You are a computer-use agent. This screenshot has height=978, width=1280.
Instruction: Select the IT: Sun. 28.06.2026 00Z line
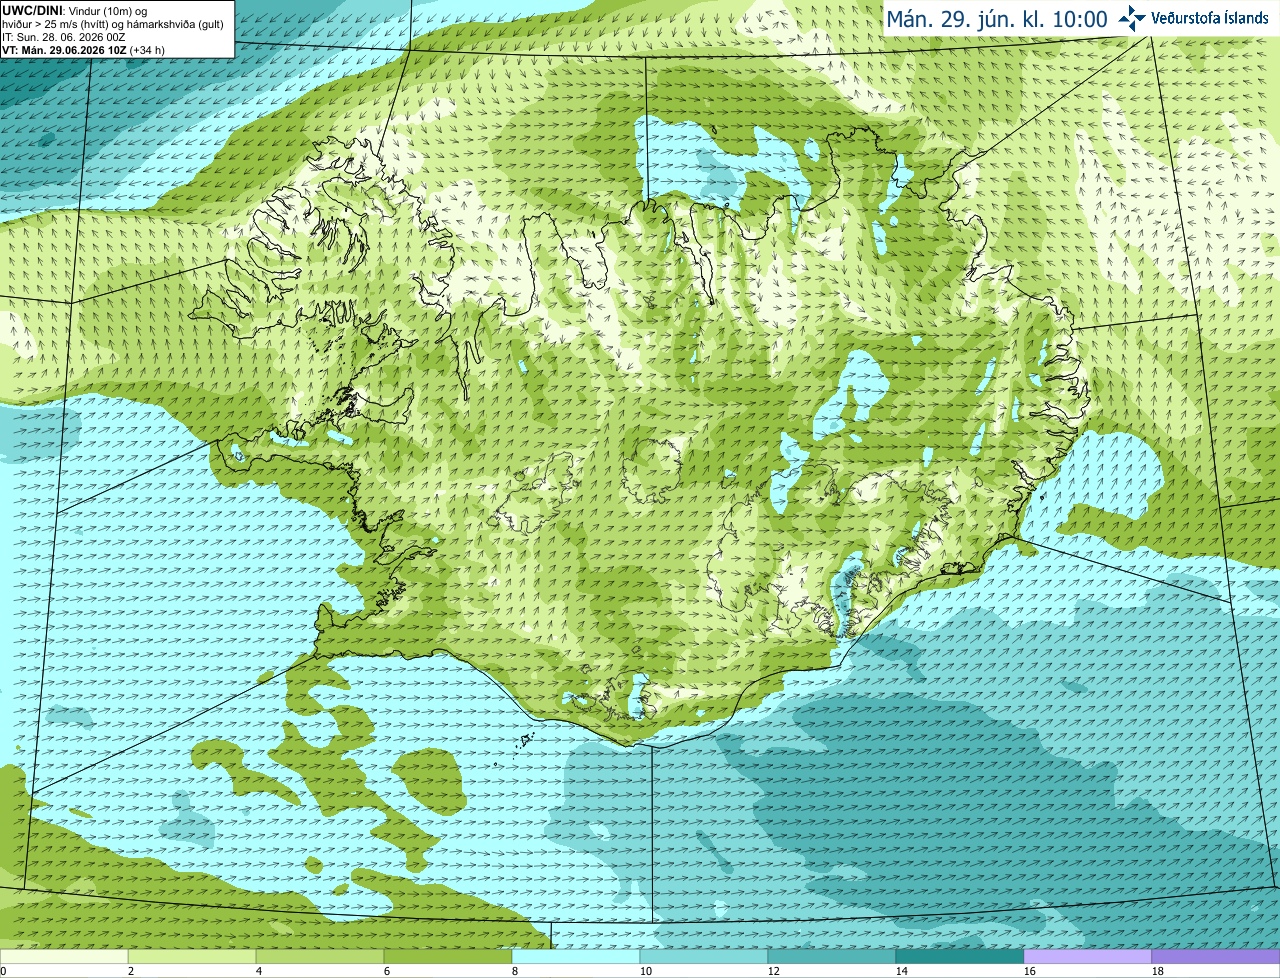pyautogui.click(x=64, y=37)
